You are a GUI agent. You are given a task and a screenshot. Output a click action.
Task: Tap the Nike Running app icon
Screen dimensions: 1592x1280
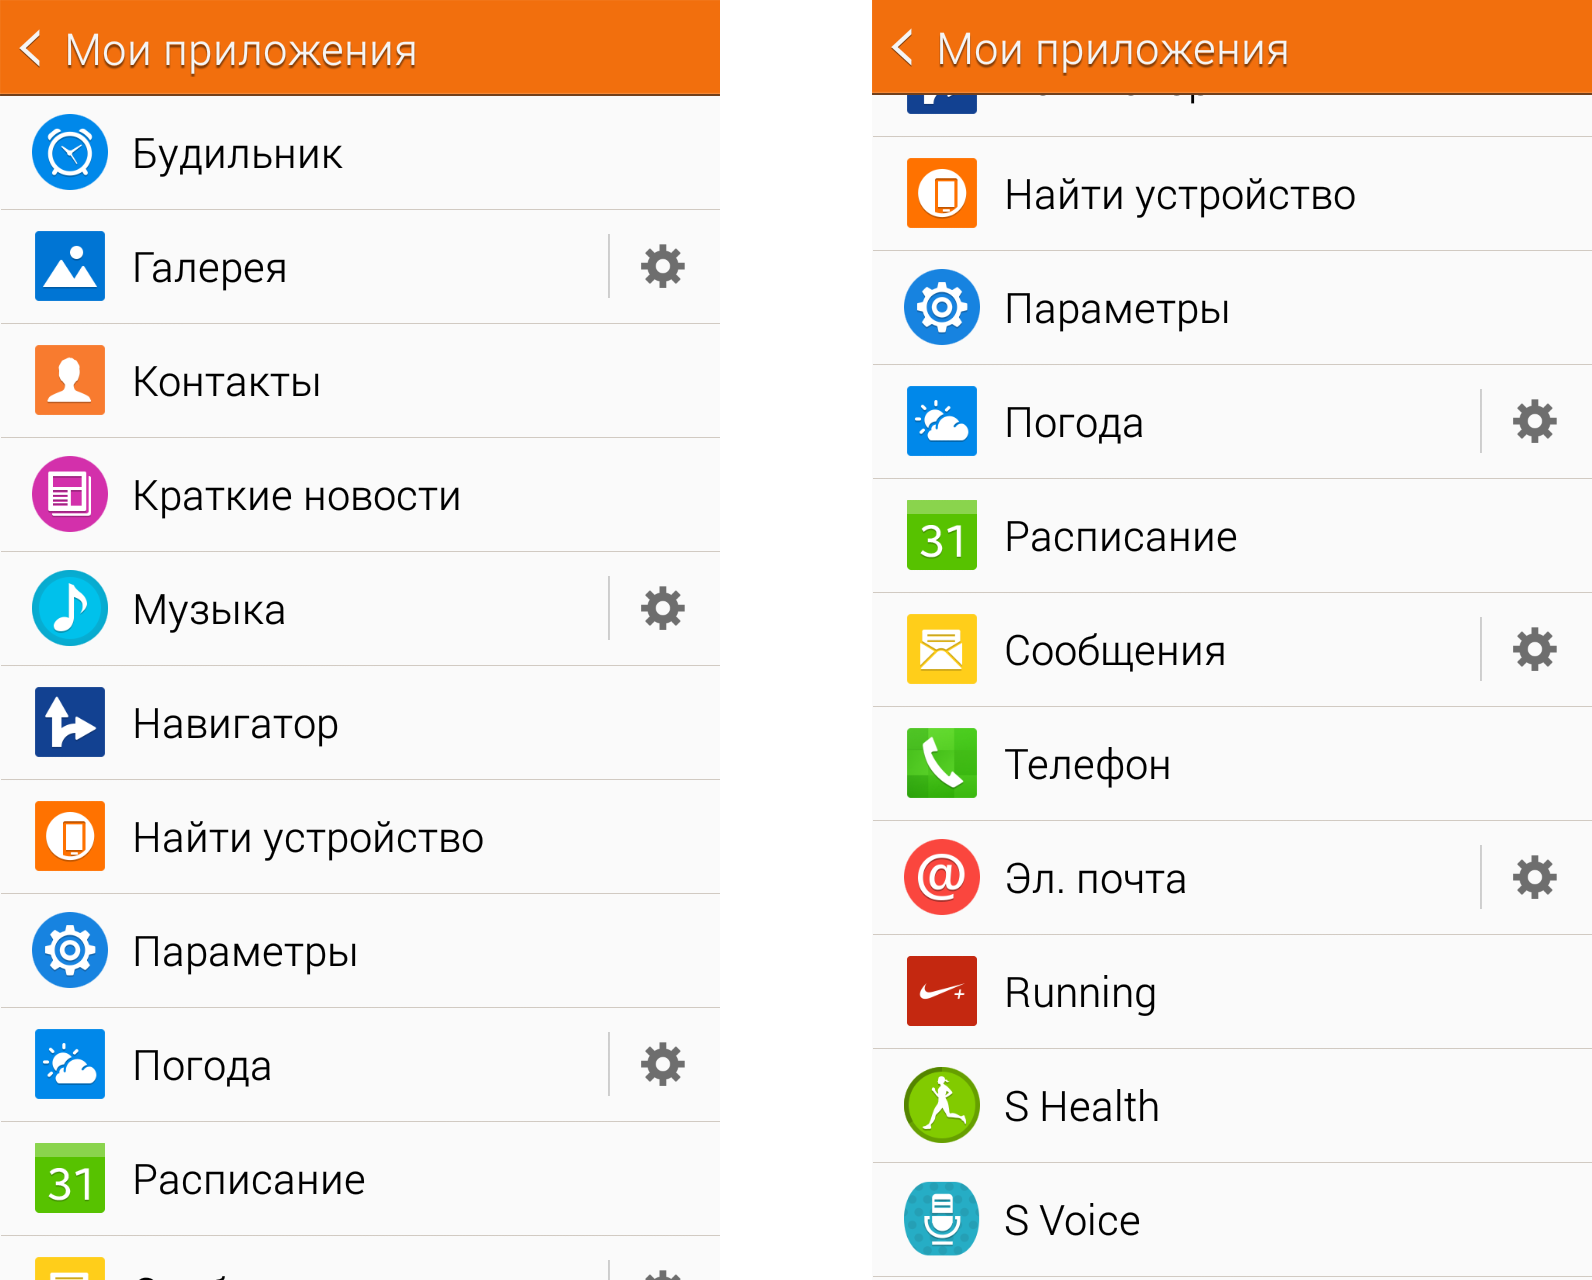942,991
